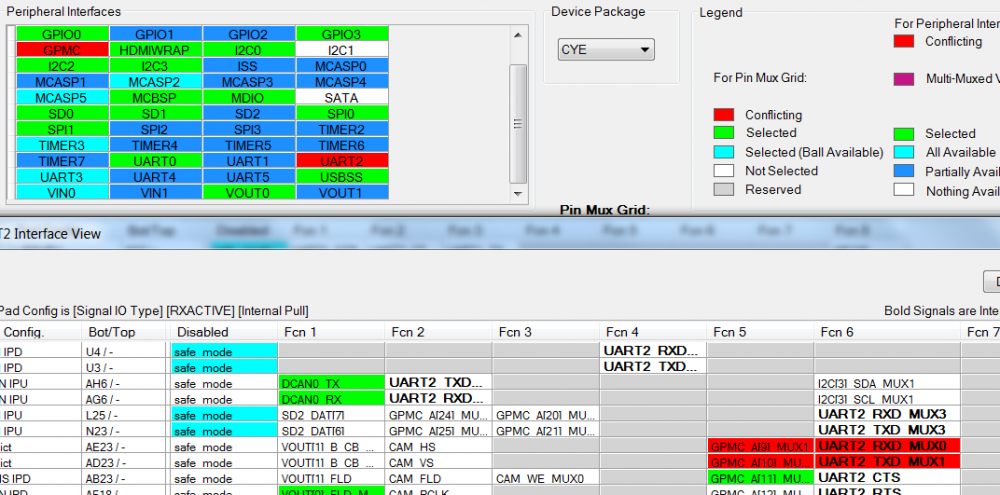The height and width of the screenshot is (495, 1000).
Task: Open the Device Package CYE dropdown
Action: pos(606,49)
